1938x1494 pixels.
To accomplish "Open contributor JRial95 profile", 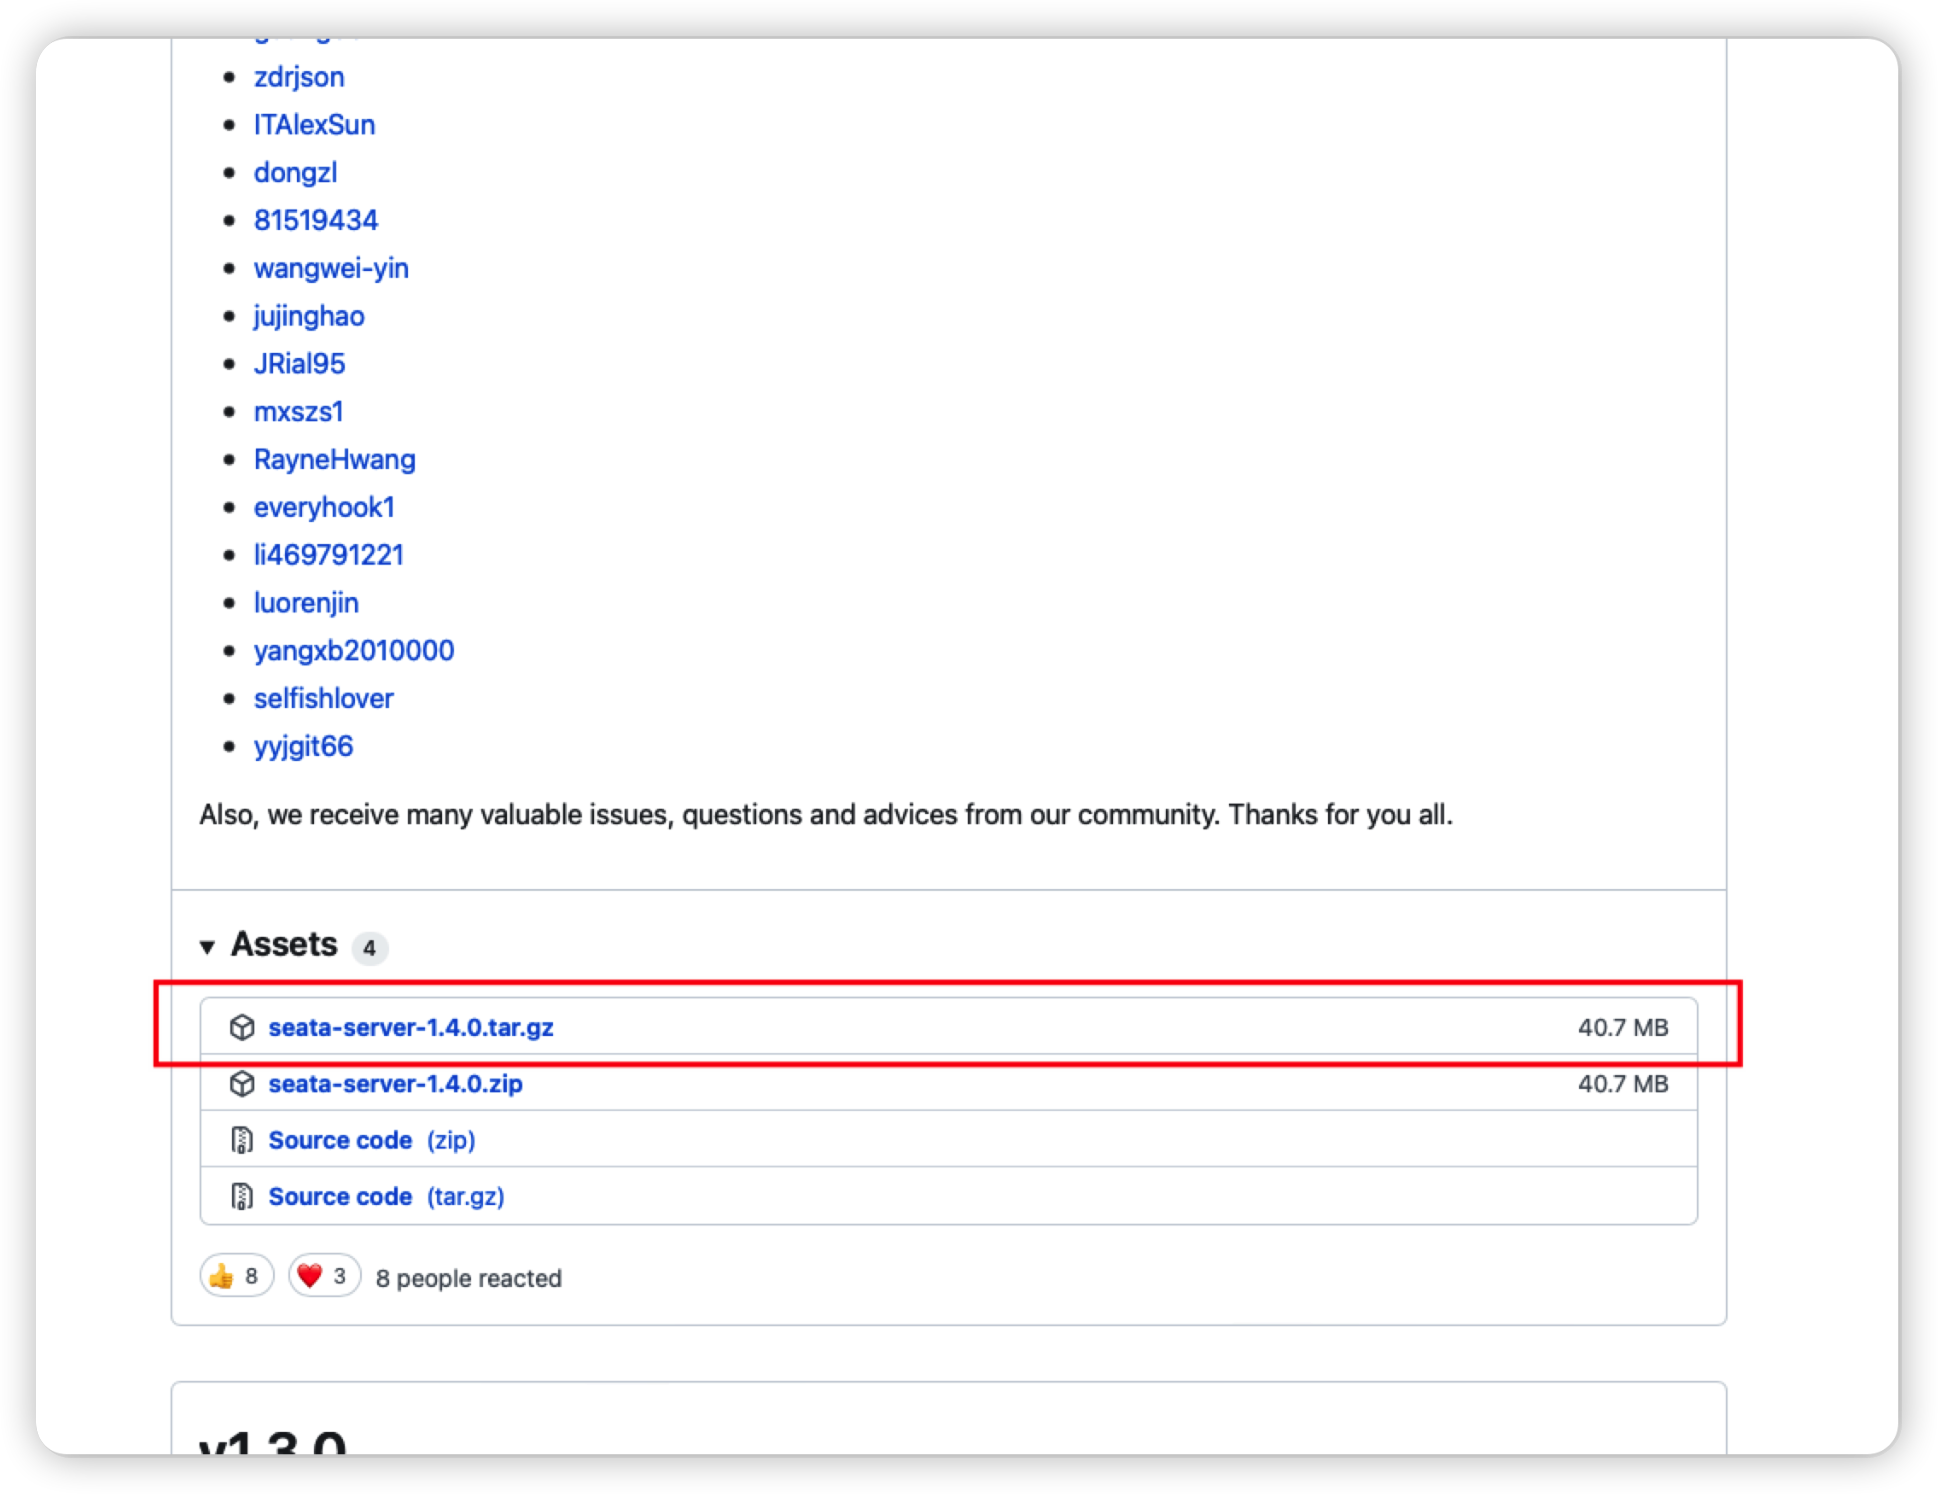I will point(299,364).
